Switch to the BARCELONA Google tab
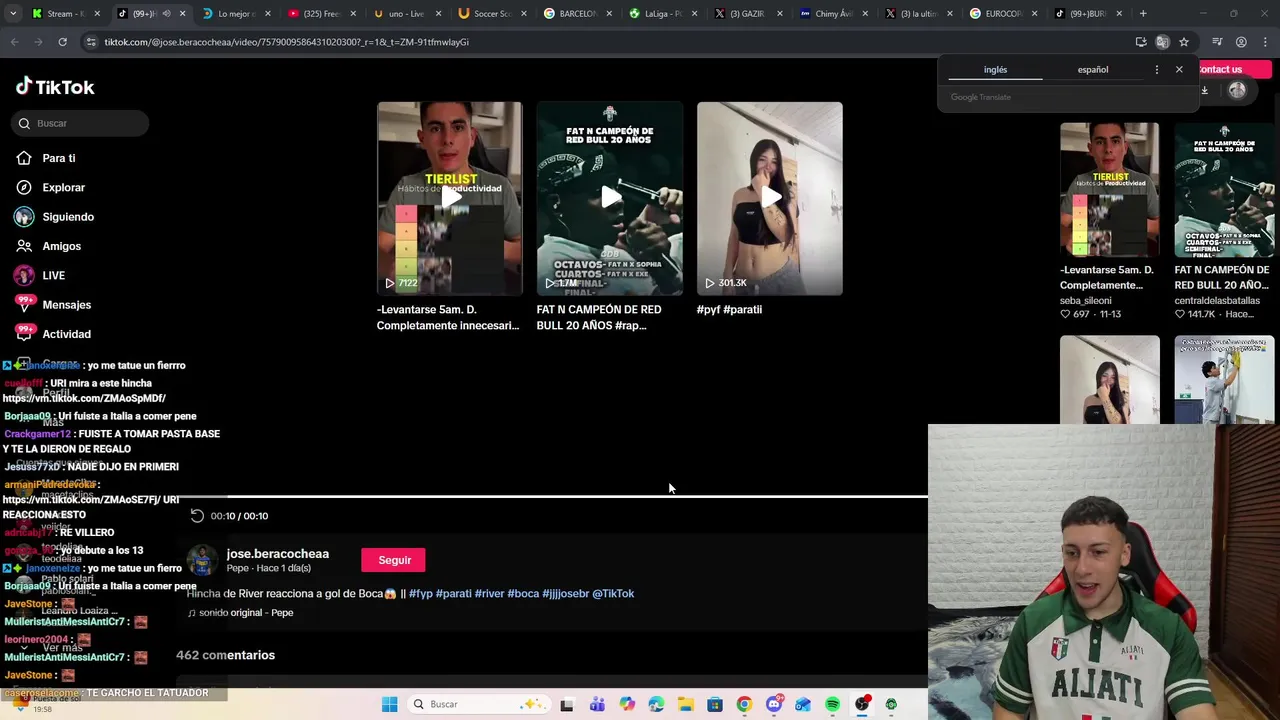1280x720 pixels. pyautogui.click(x=577, y=14)
